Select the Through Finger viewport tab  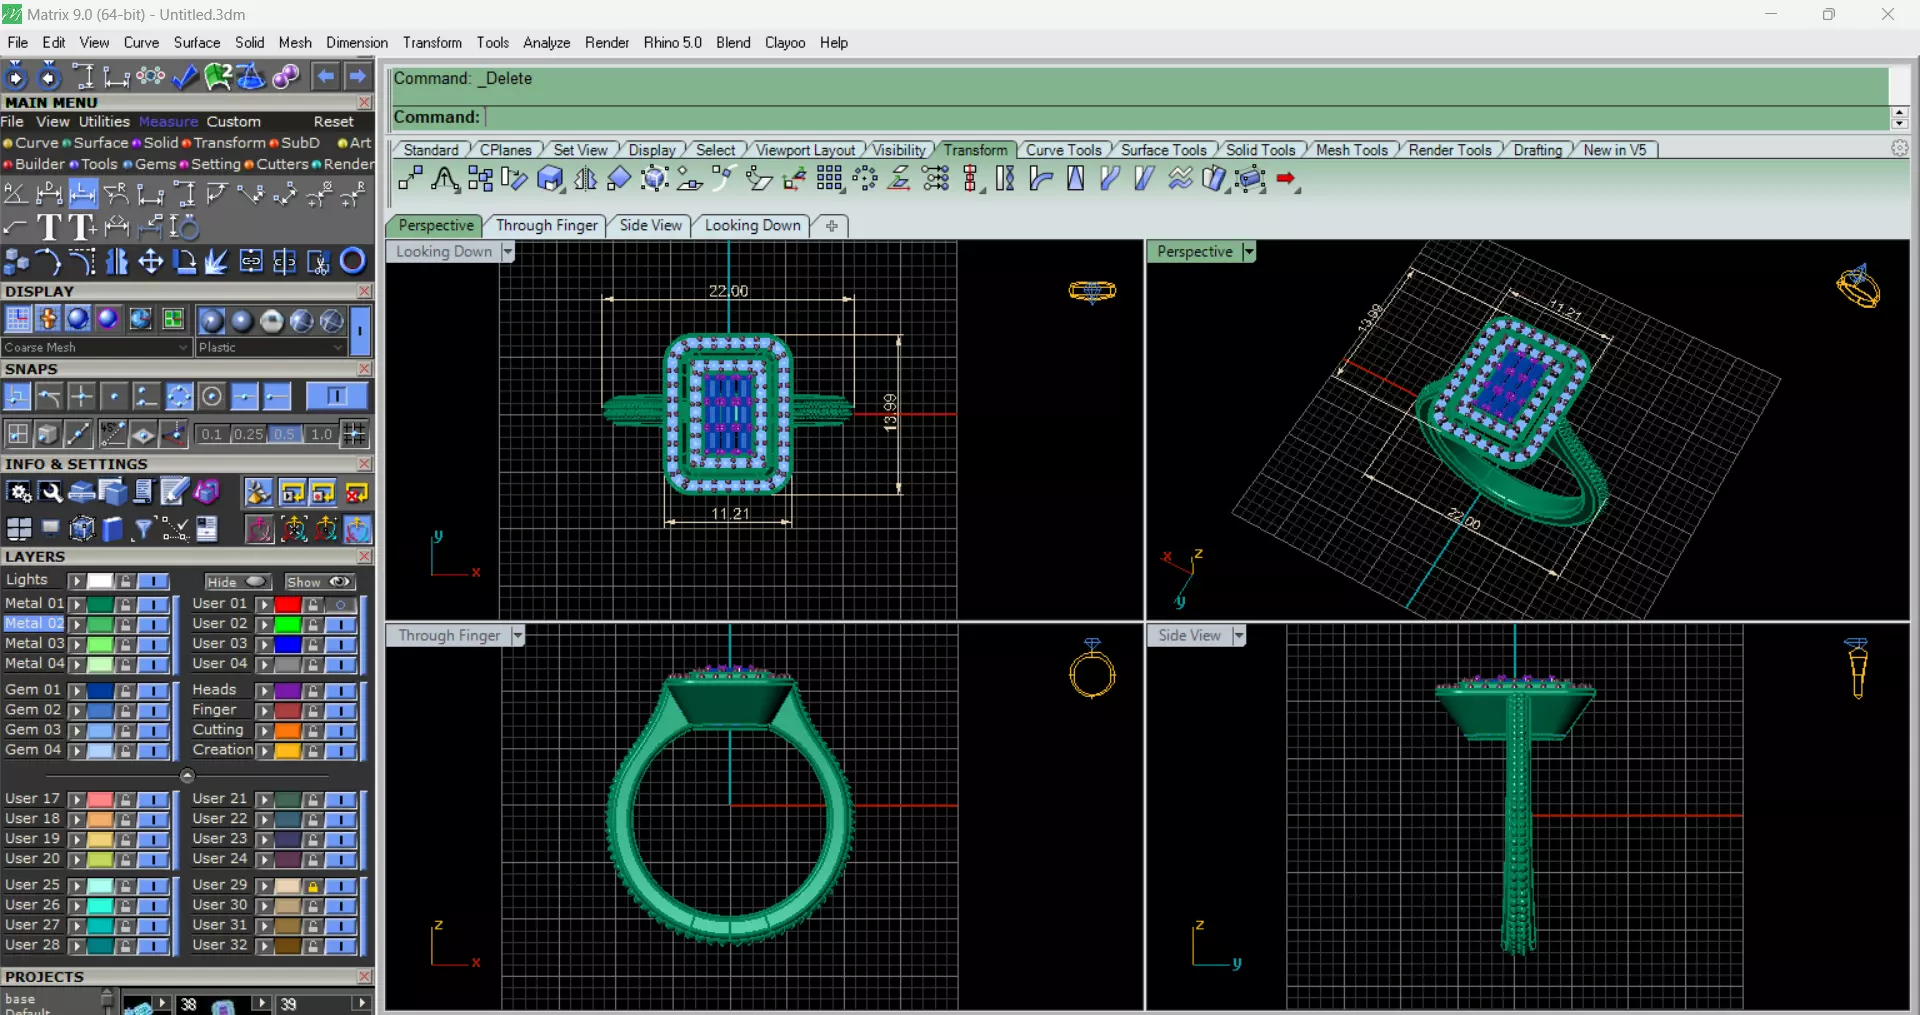tap(546, 225)
